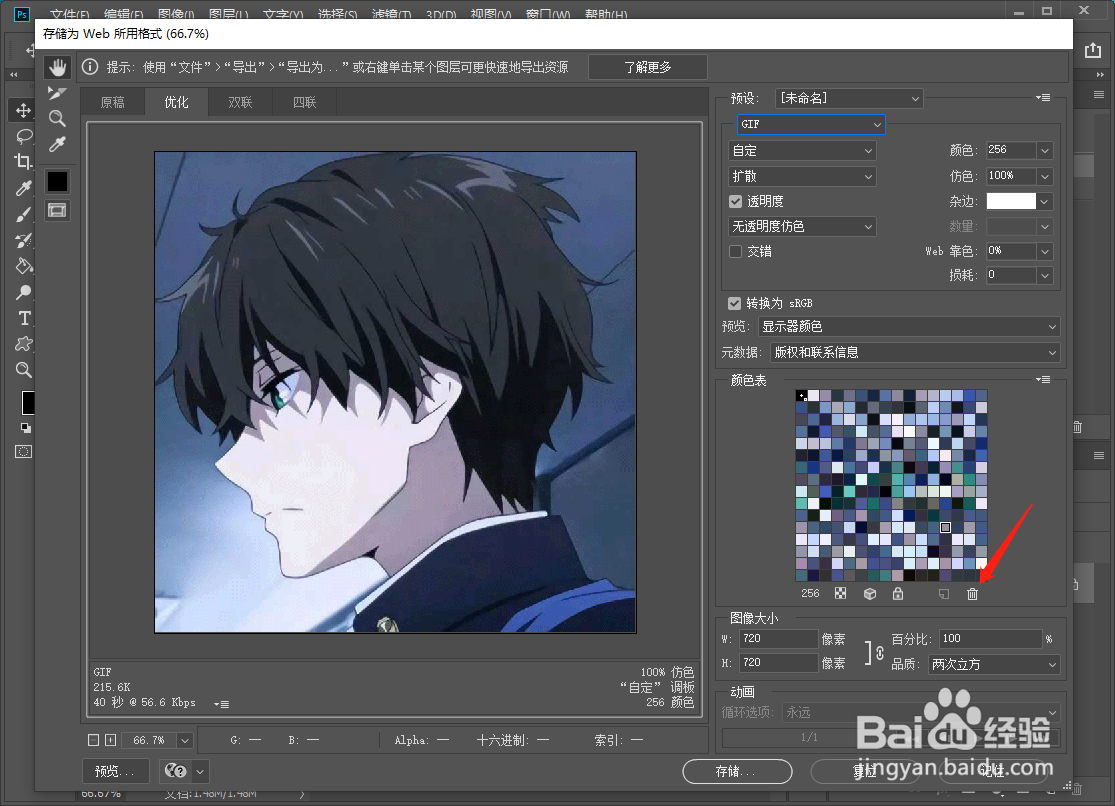Click the H height 720 field
The width and height of the screenshot is (1115, 806).
pos(778,662)
